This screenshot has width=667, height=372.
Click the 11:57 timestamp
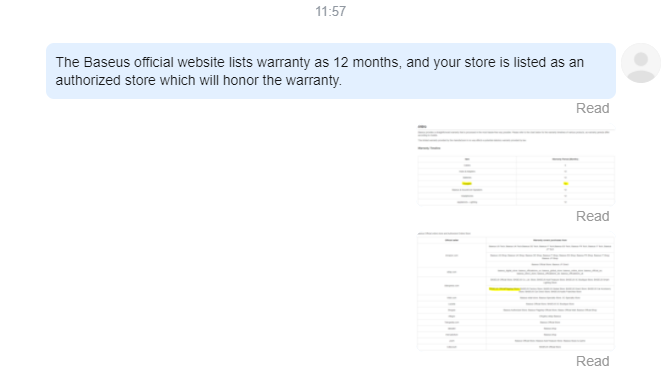point(331,11)
